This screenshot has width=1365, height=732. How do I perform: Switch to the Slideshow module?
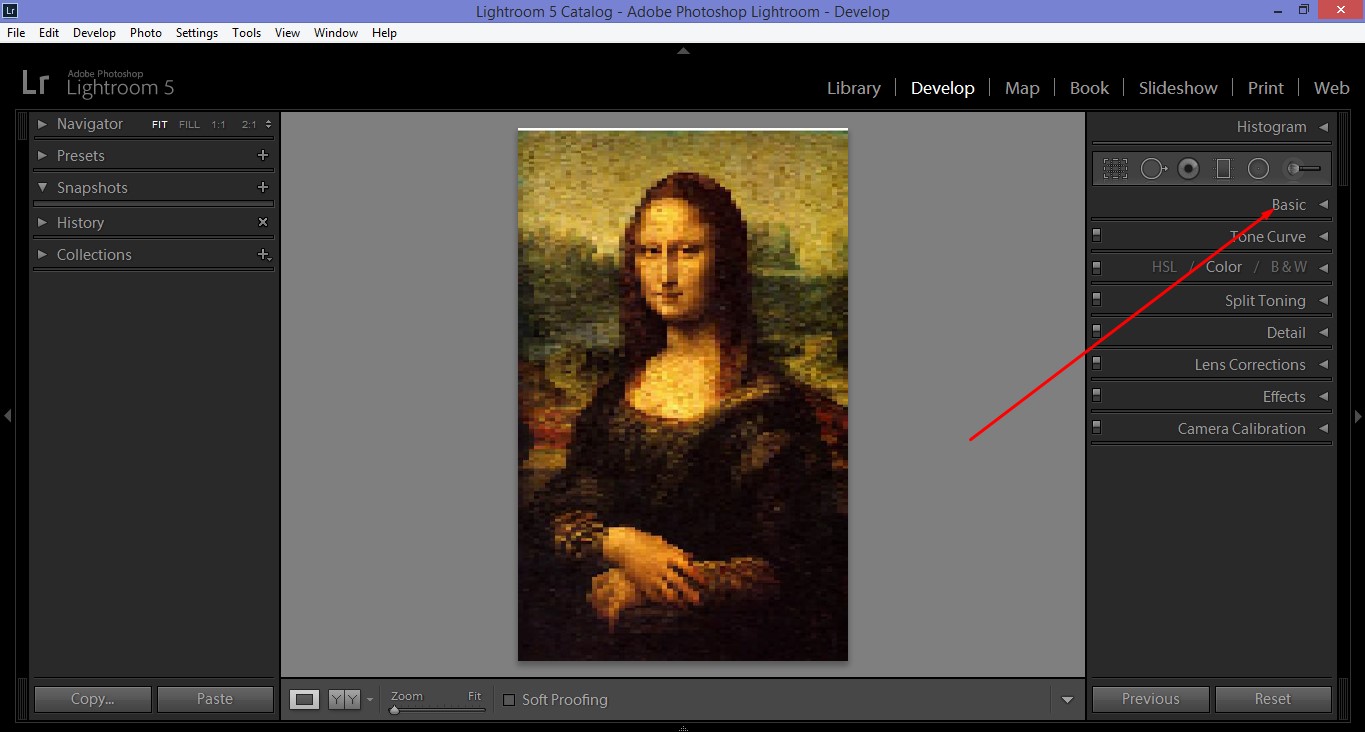coord(1178,88)
